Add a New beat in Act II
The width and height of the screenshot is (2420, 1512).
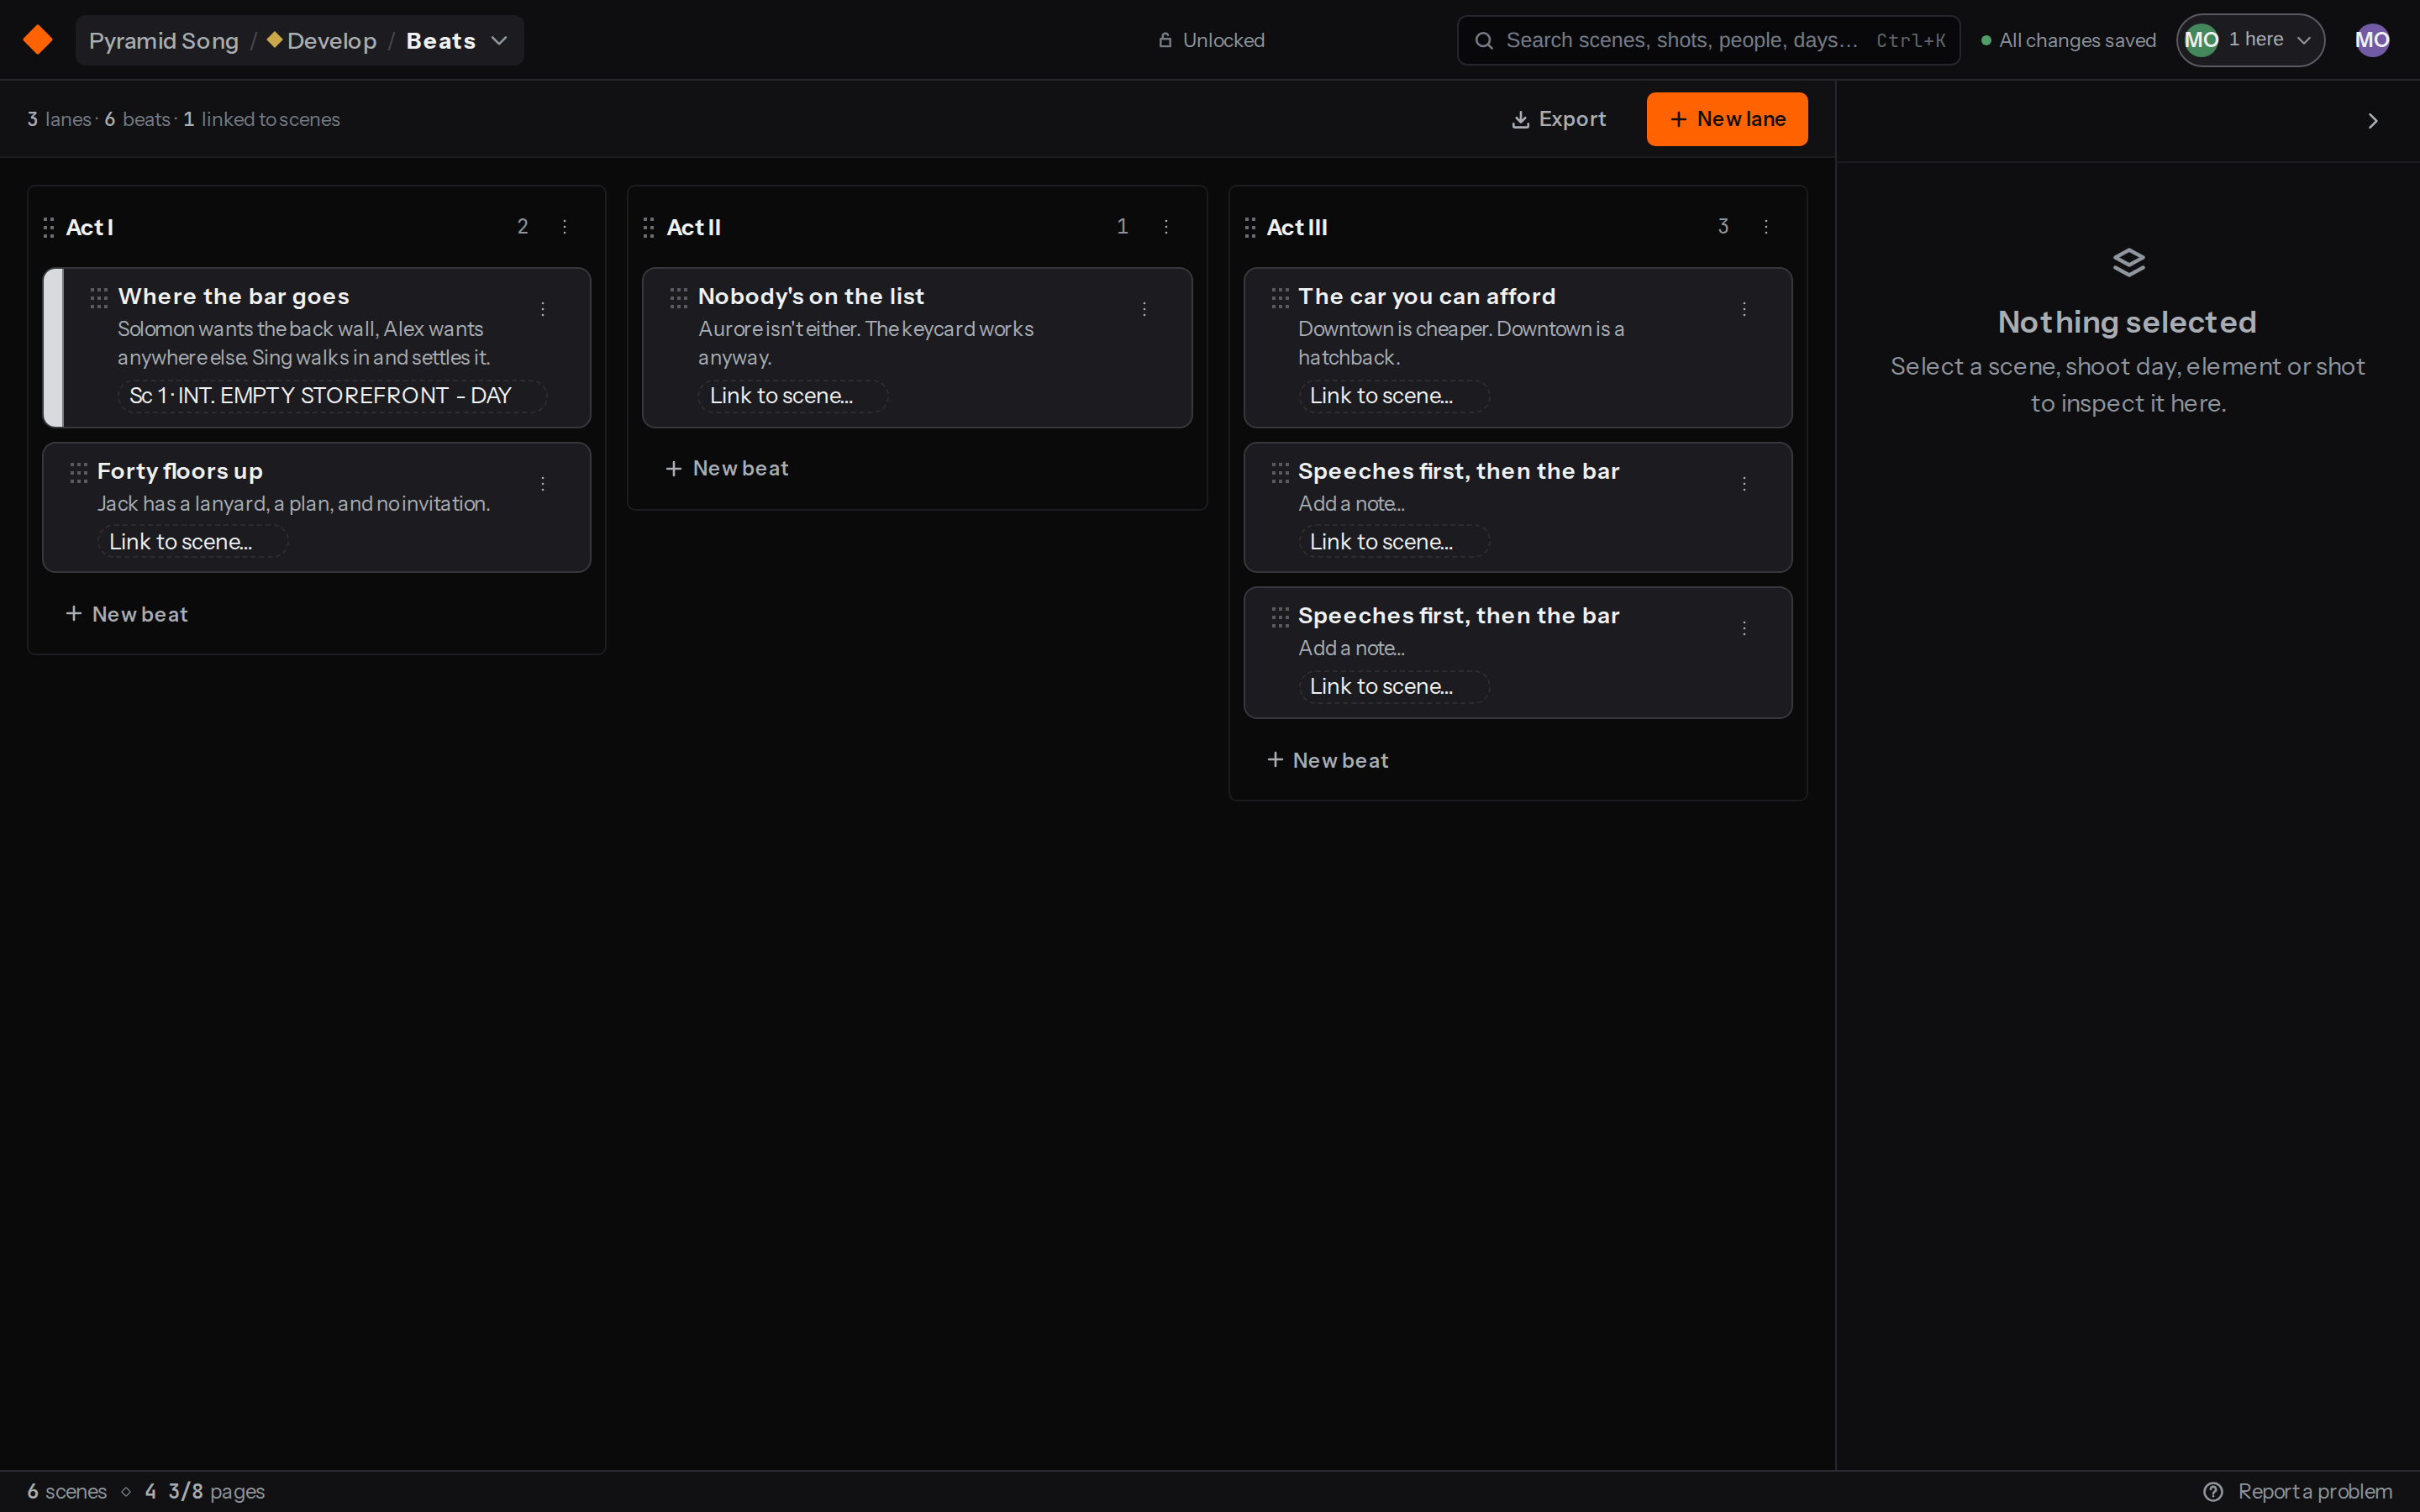click(727, 468)
